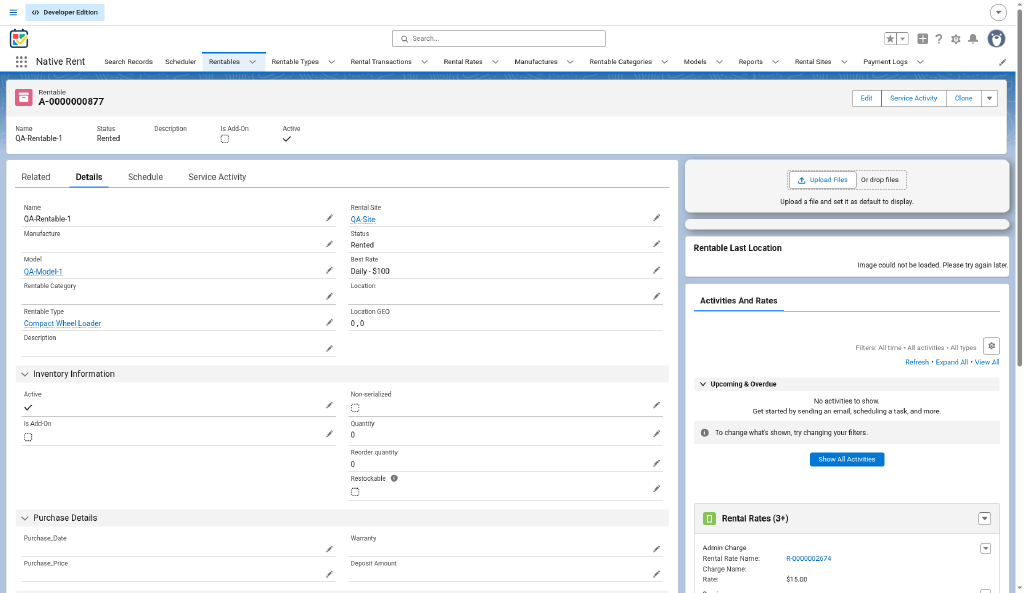
Task: Edit the Status field pencil icon
Action: 656,244
